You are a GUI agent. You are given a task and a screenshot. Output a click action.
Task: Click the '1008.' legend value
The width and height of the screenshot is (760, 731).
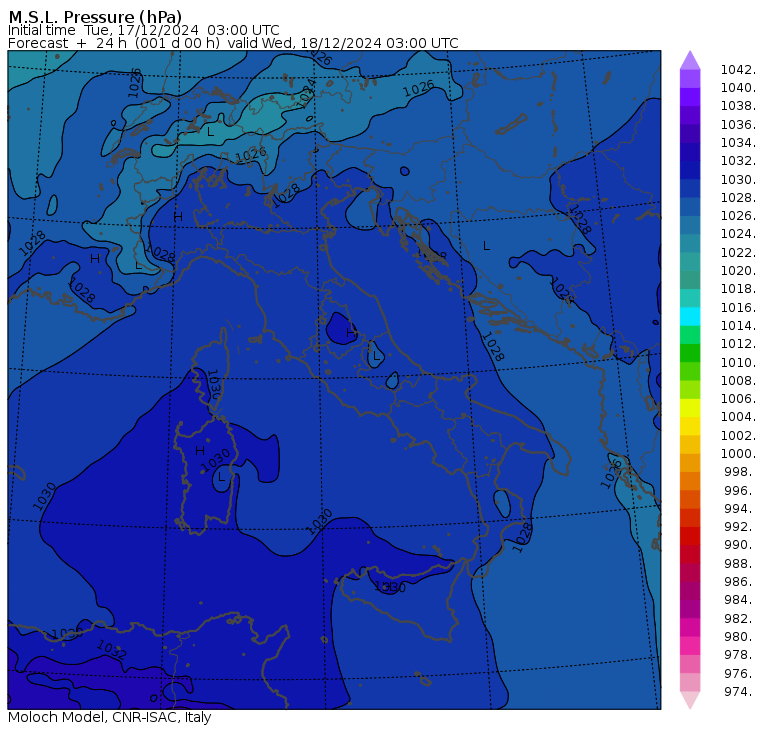click(x=738, y=381)
